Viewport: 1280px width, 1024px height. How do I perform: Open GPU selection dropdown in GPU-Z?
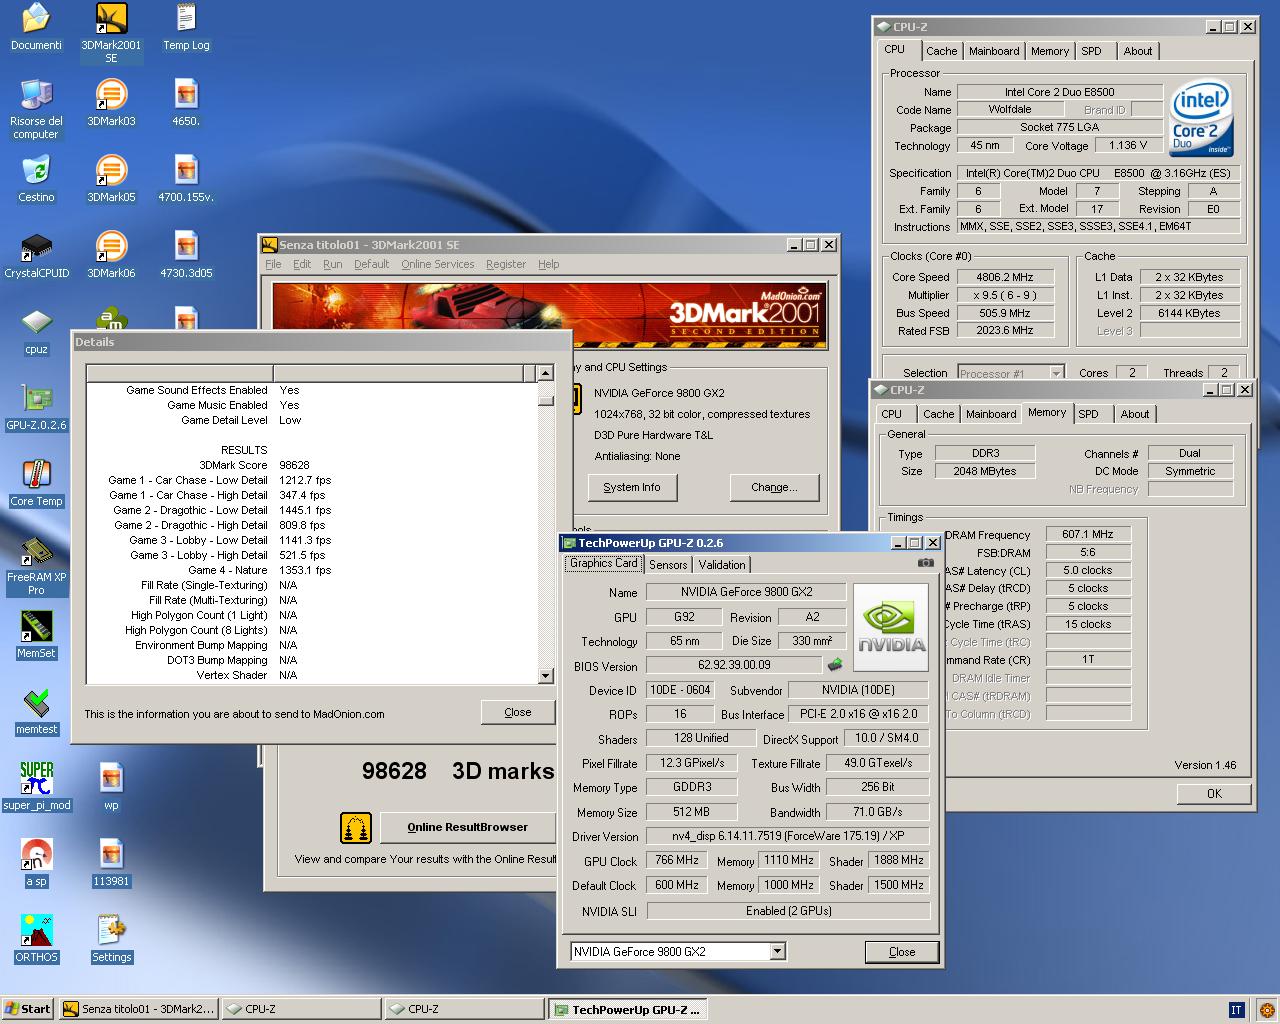click(x=777, y=951)
